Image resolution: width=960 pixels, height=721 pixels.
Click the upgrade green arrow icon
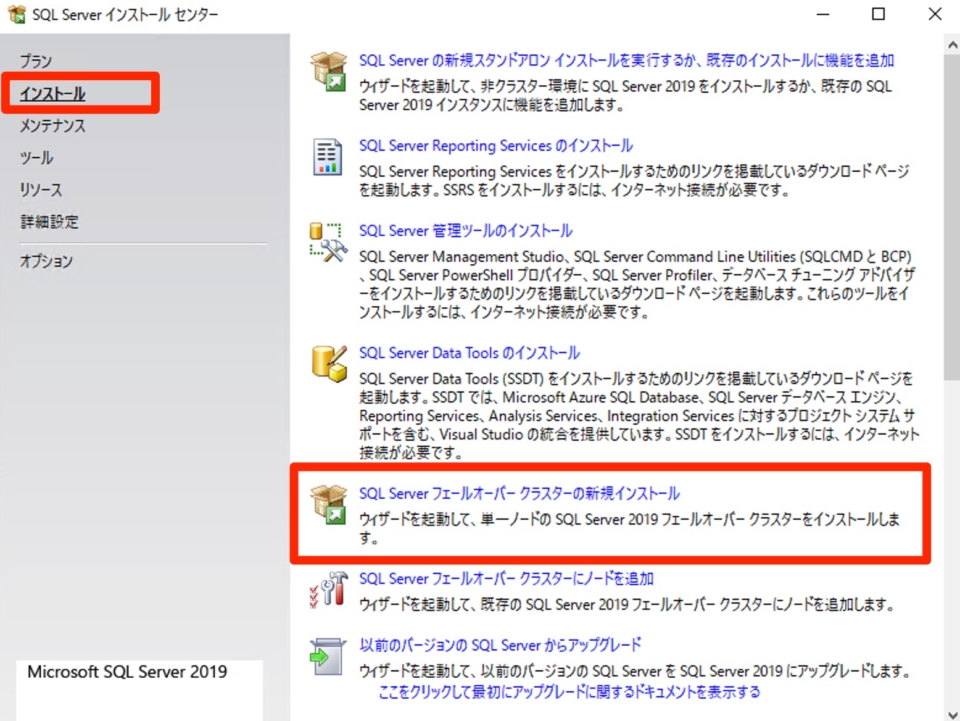pos(328,657)
